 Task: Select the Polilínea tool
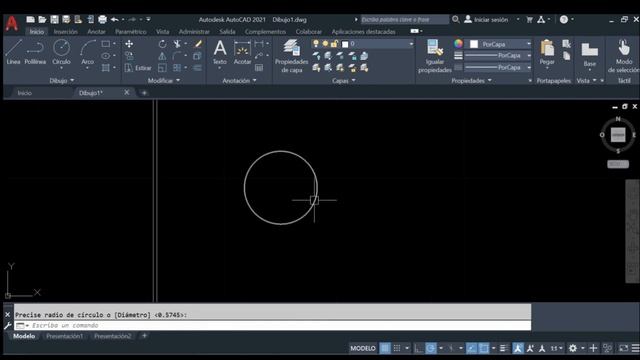(35, 52)
